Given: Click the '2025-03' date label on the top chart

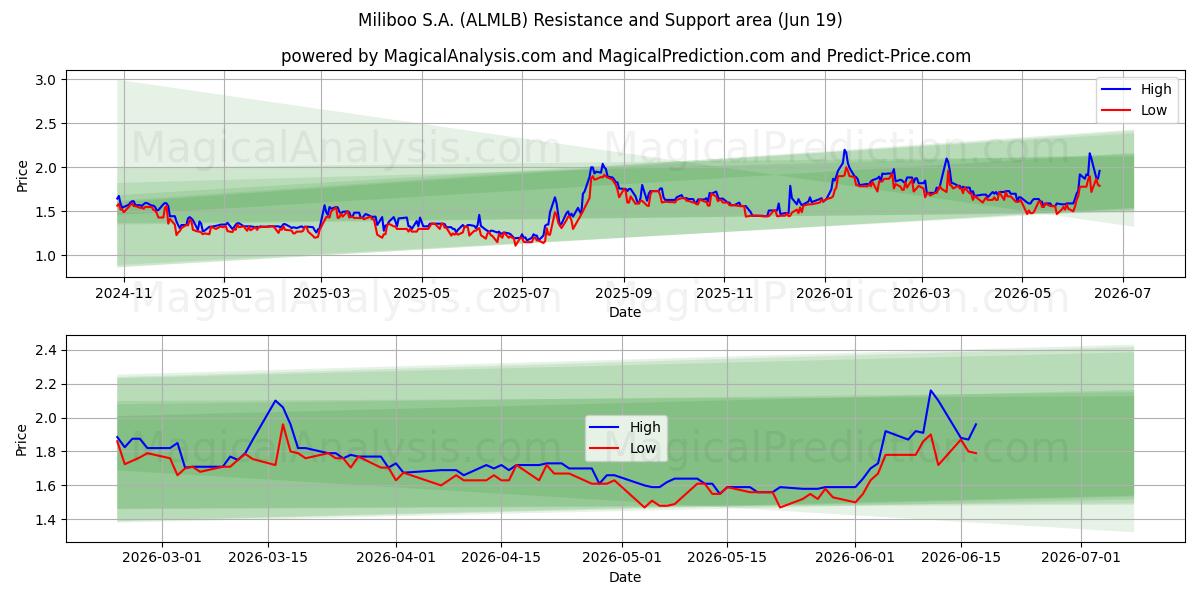Looking at the screenshot, I should click(x=321, y=294).
